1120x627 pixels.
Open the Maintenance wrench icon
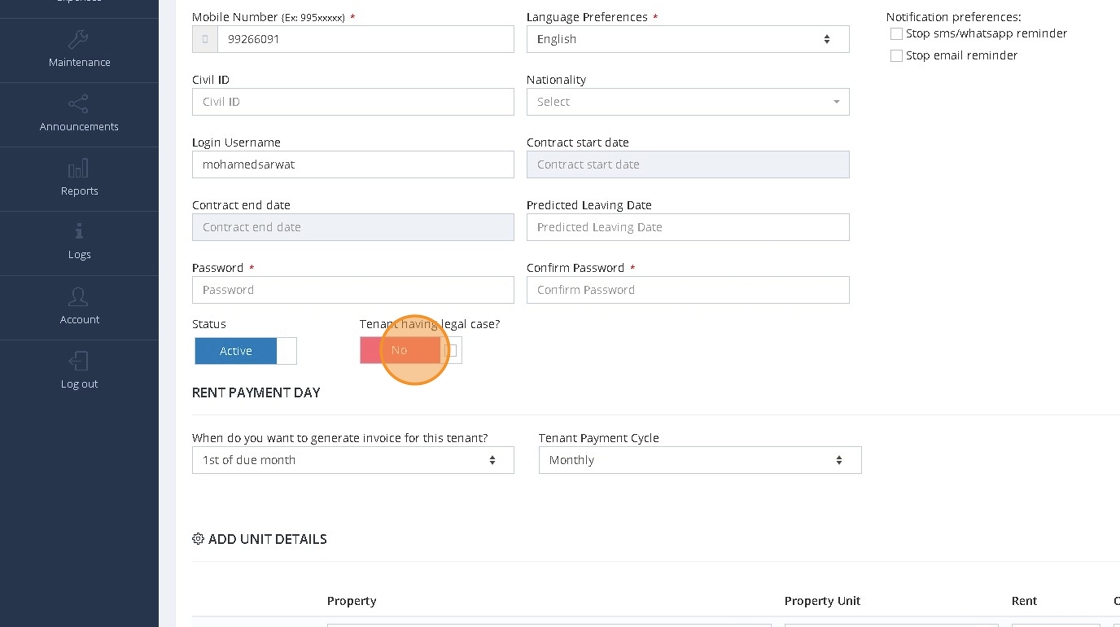(79, 40)
